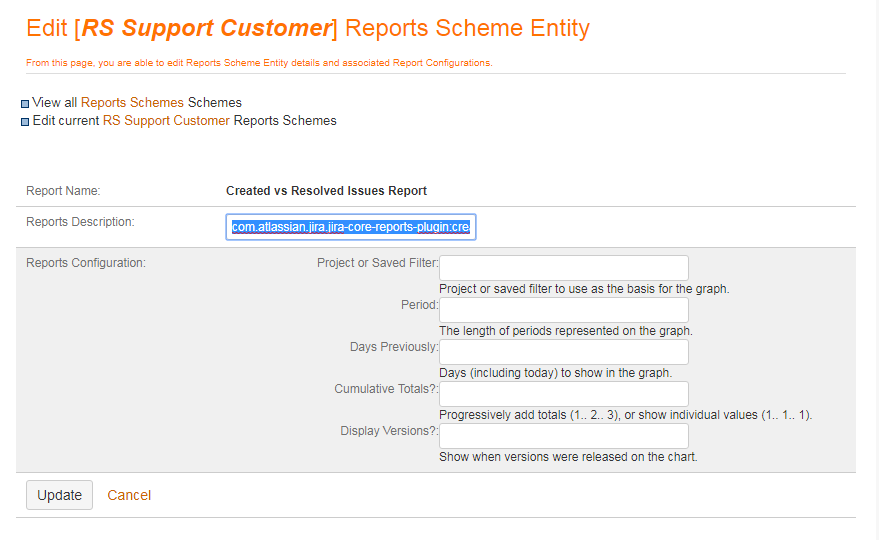
Task: Open the Reports Schemes link
Action: click(x=132, y=103)
